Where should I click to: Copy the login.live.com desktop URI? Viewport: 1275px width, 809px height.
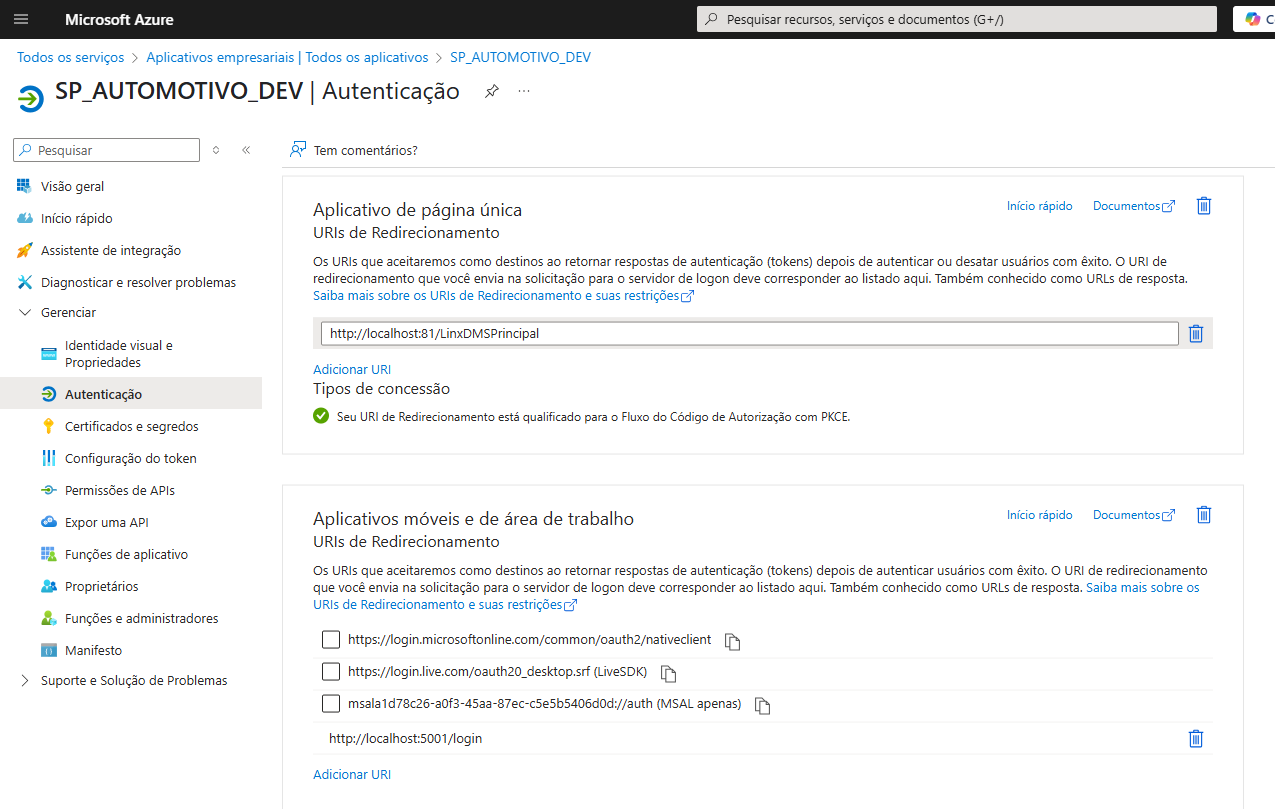[x=669, y=674]
